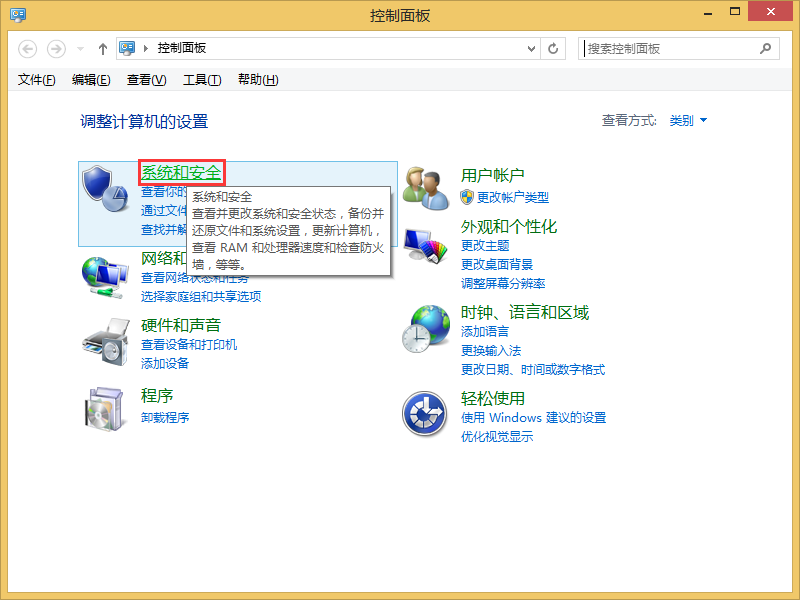
Task: Open the 工具 menu
Action: point(201,80)
